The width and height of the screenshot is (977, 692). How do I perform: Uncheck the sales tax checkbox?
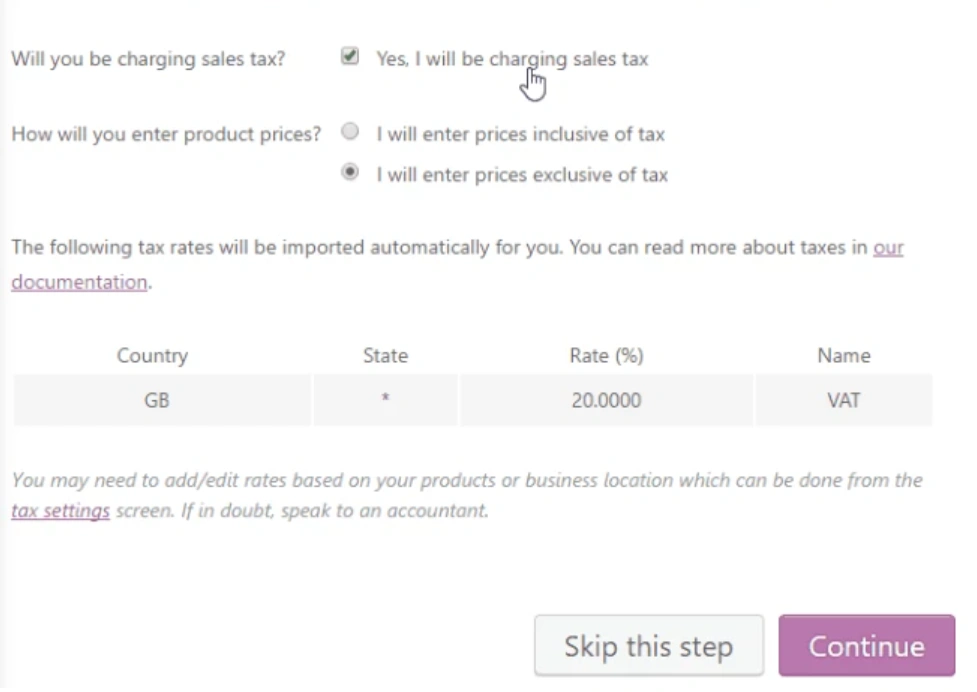349,57
